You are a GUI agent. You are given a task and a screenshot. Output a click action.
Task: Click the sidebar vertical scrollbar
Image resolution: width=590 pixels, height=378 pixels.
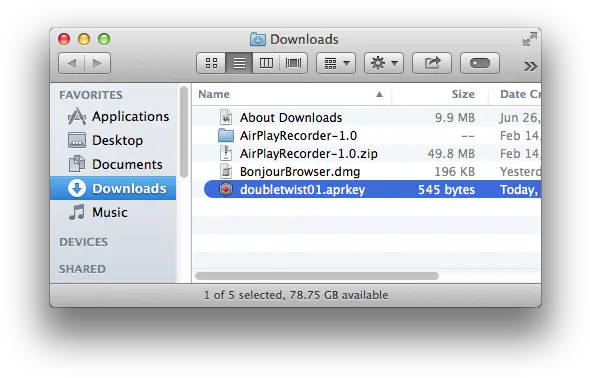[x=184, y=132]
